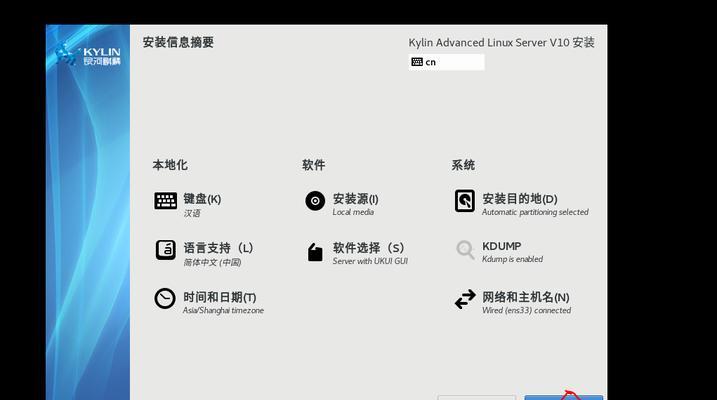
Task: Open the KDUMP label
Action: [x=501, y=246]
